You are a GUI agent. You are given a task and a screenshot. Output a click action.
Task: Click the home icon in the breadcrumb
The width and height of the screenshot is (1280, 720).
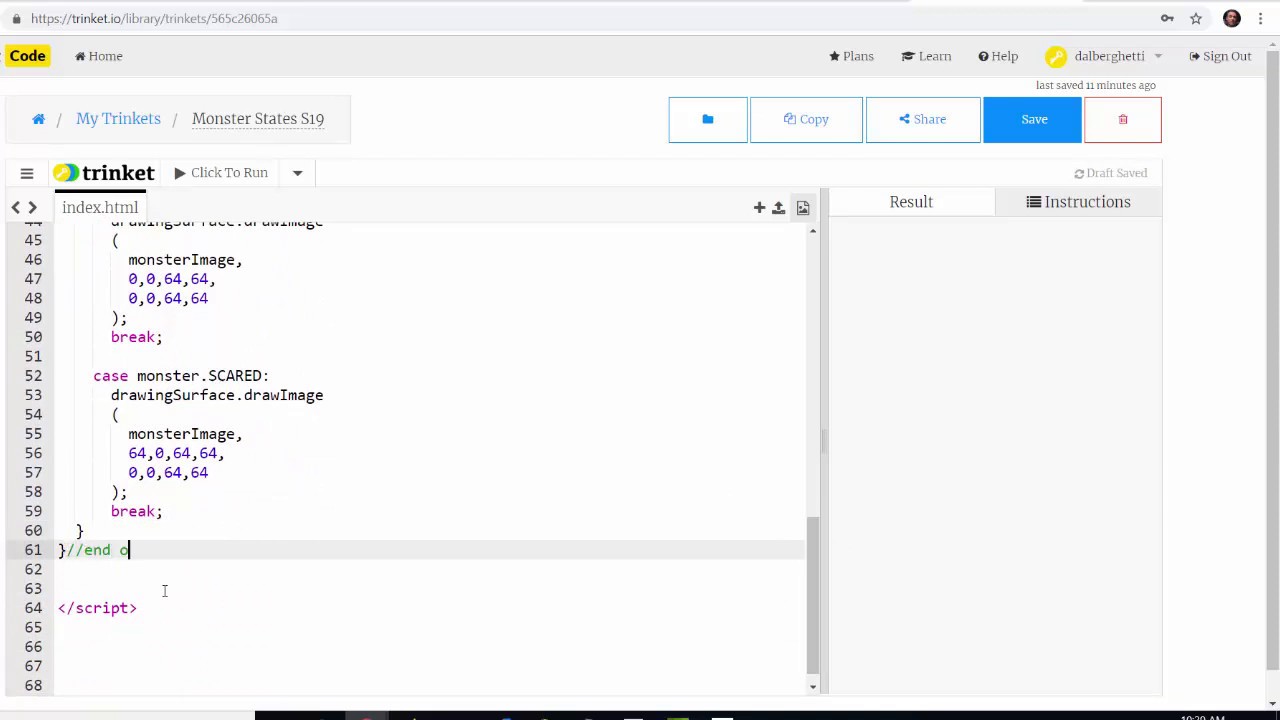pos(38,119)
